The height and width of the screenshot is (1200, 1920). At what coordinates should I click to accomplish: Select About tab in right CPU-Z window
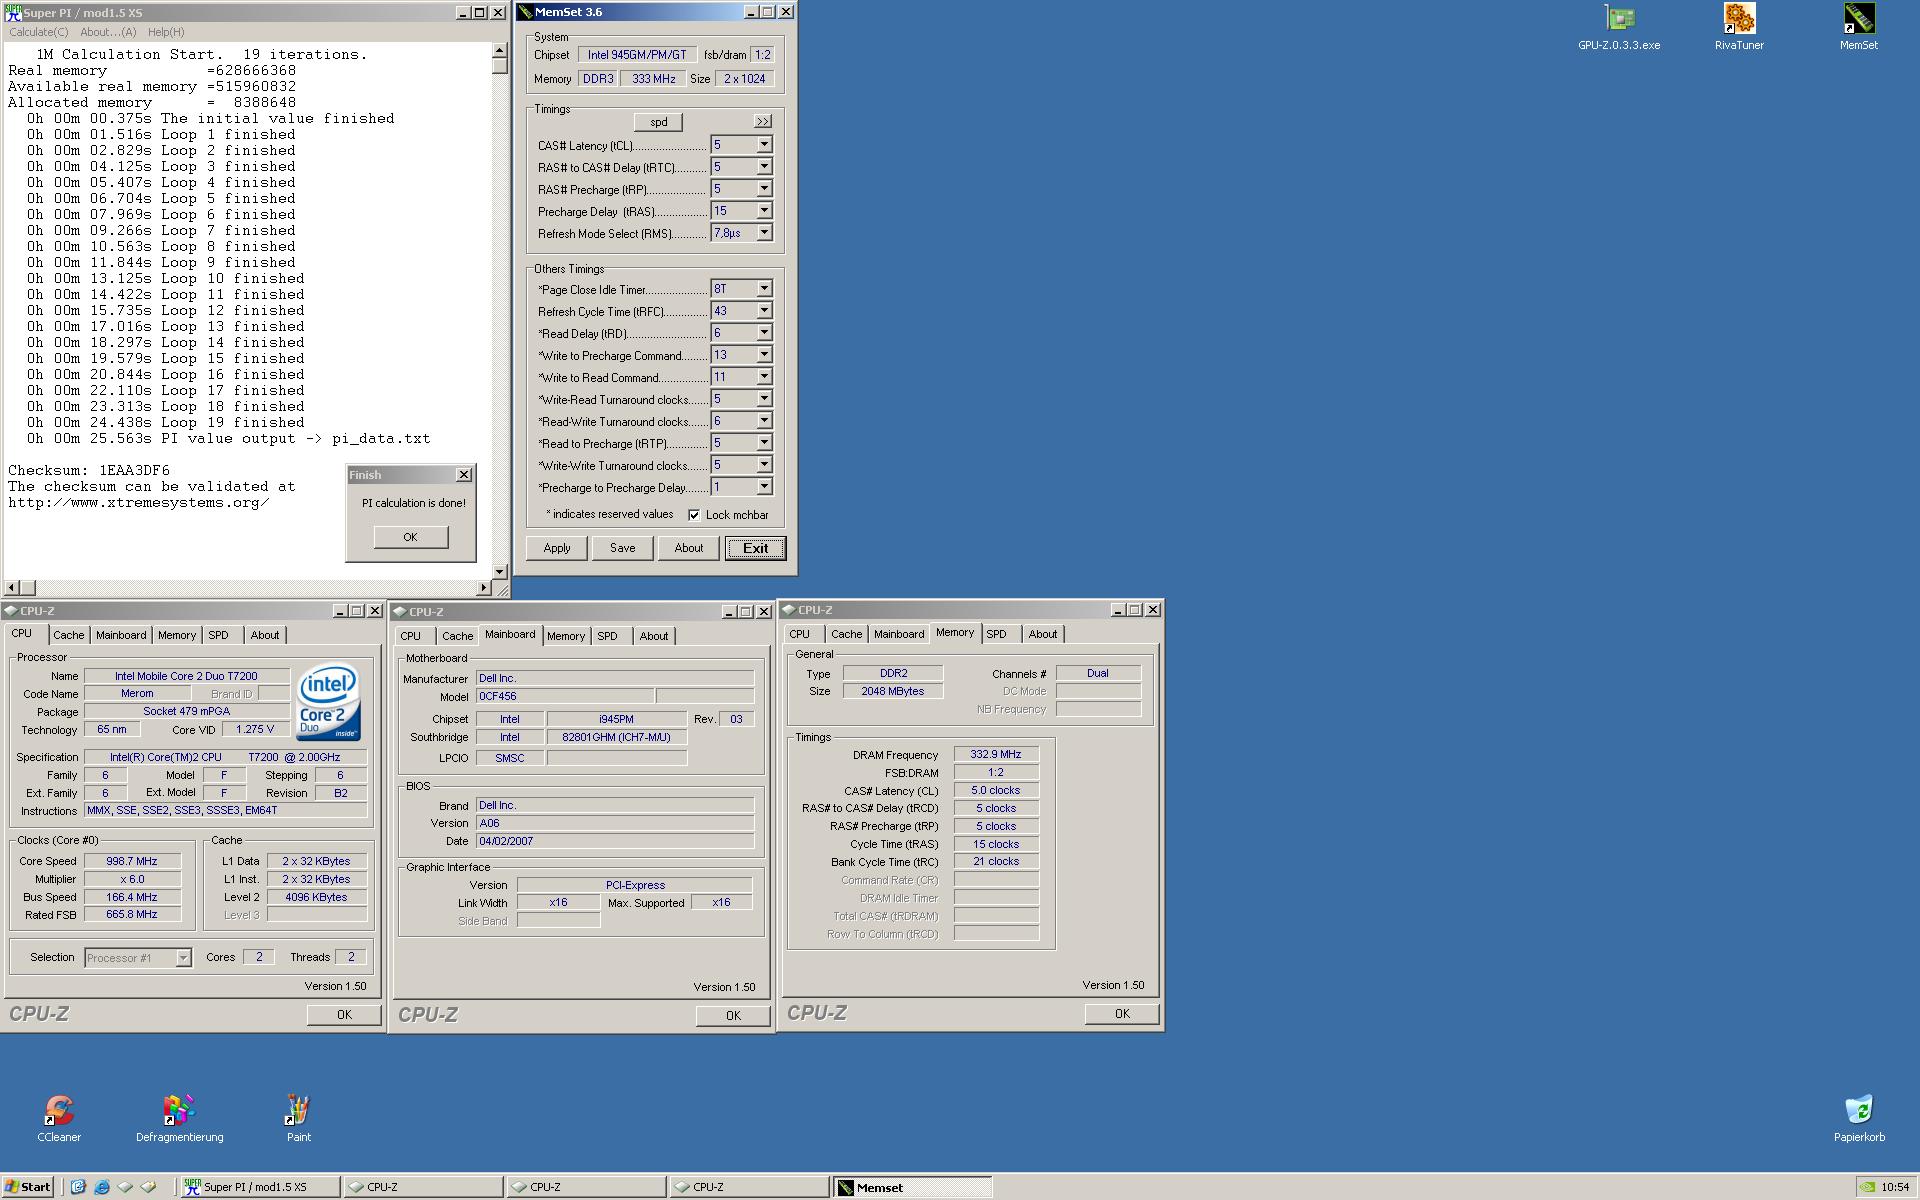1043,634
